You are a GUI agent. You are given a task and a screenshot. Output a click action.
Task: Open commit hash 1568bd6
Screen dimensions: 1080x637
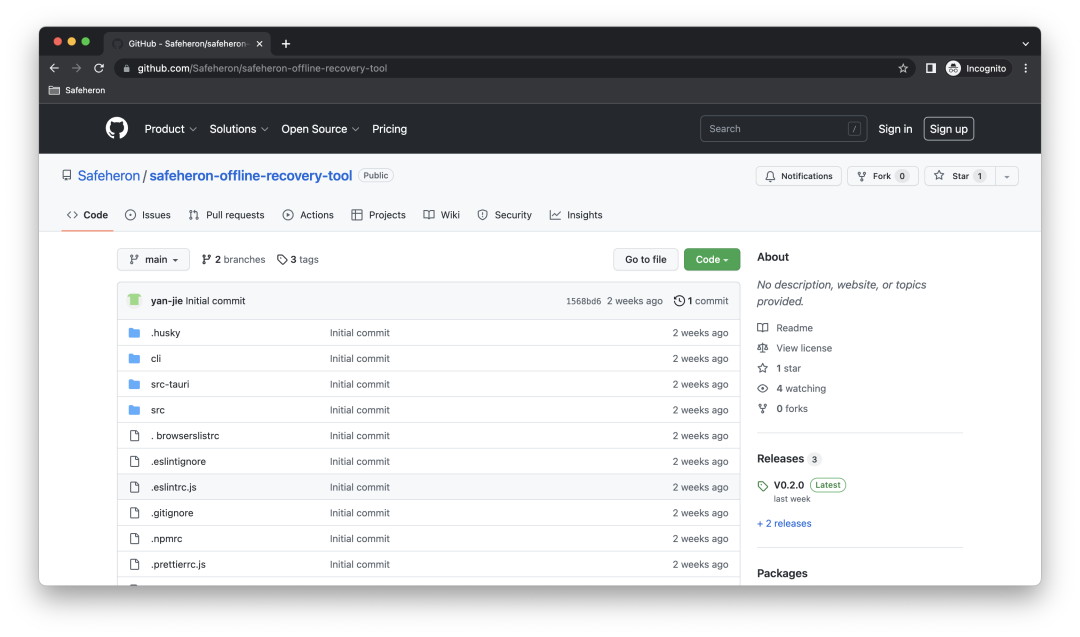(x=583, y=302)
